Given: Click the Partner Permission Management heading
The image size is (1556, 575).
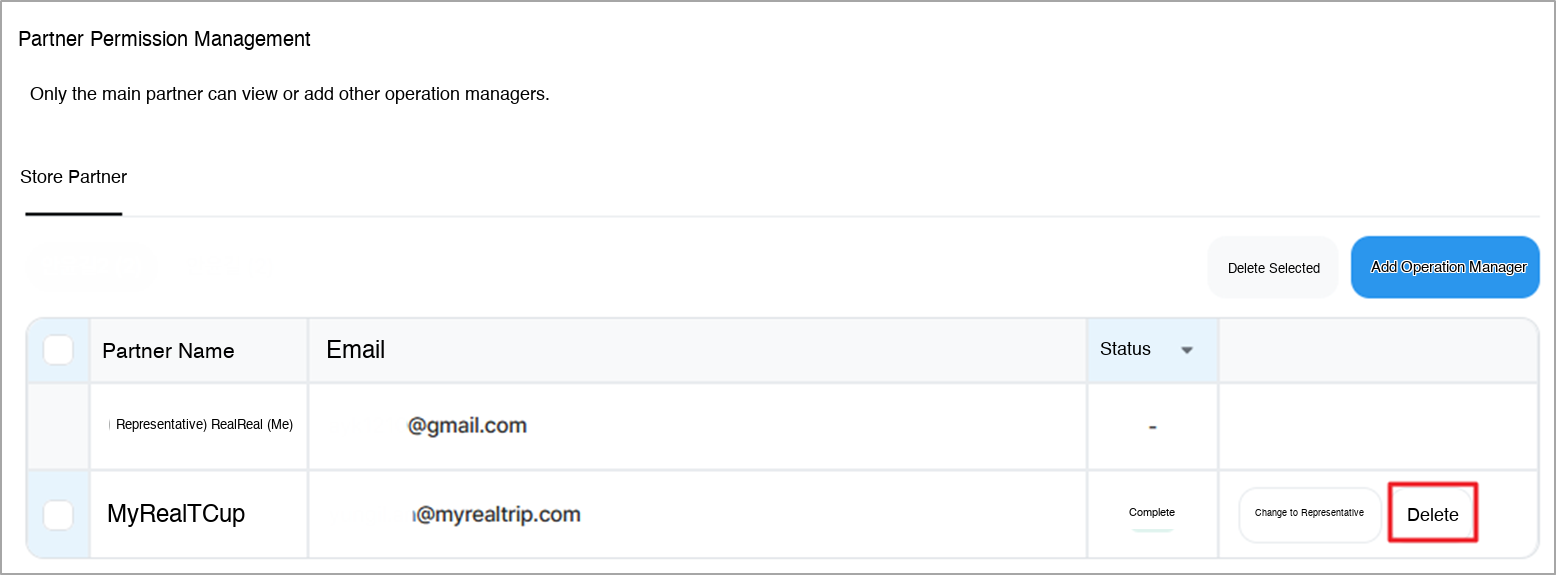Looking at the screenshot, I should coord(165,39).
